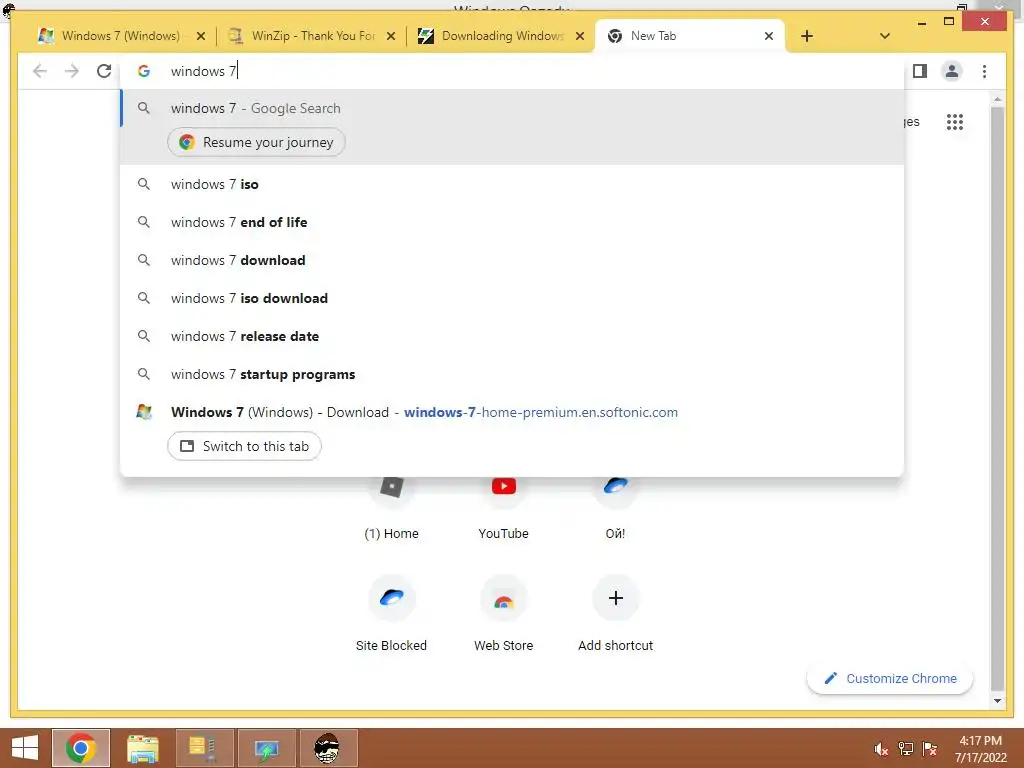Viewport: 1024px width, 768px height.
Task: Toggle the side panel icon
Action: (920, 71)
